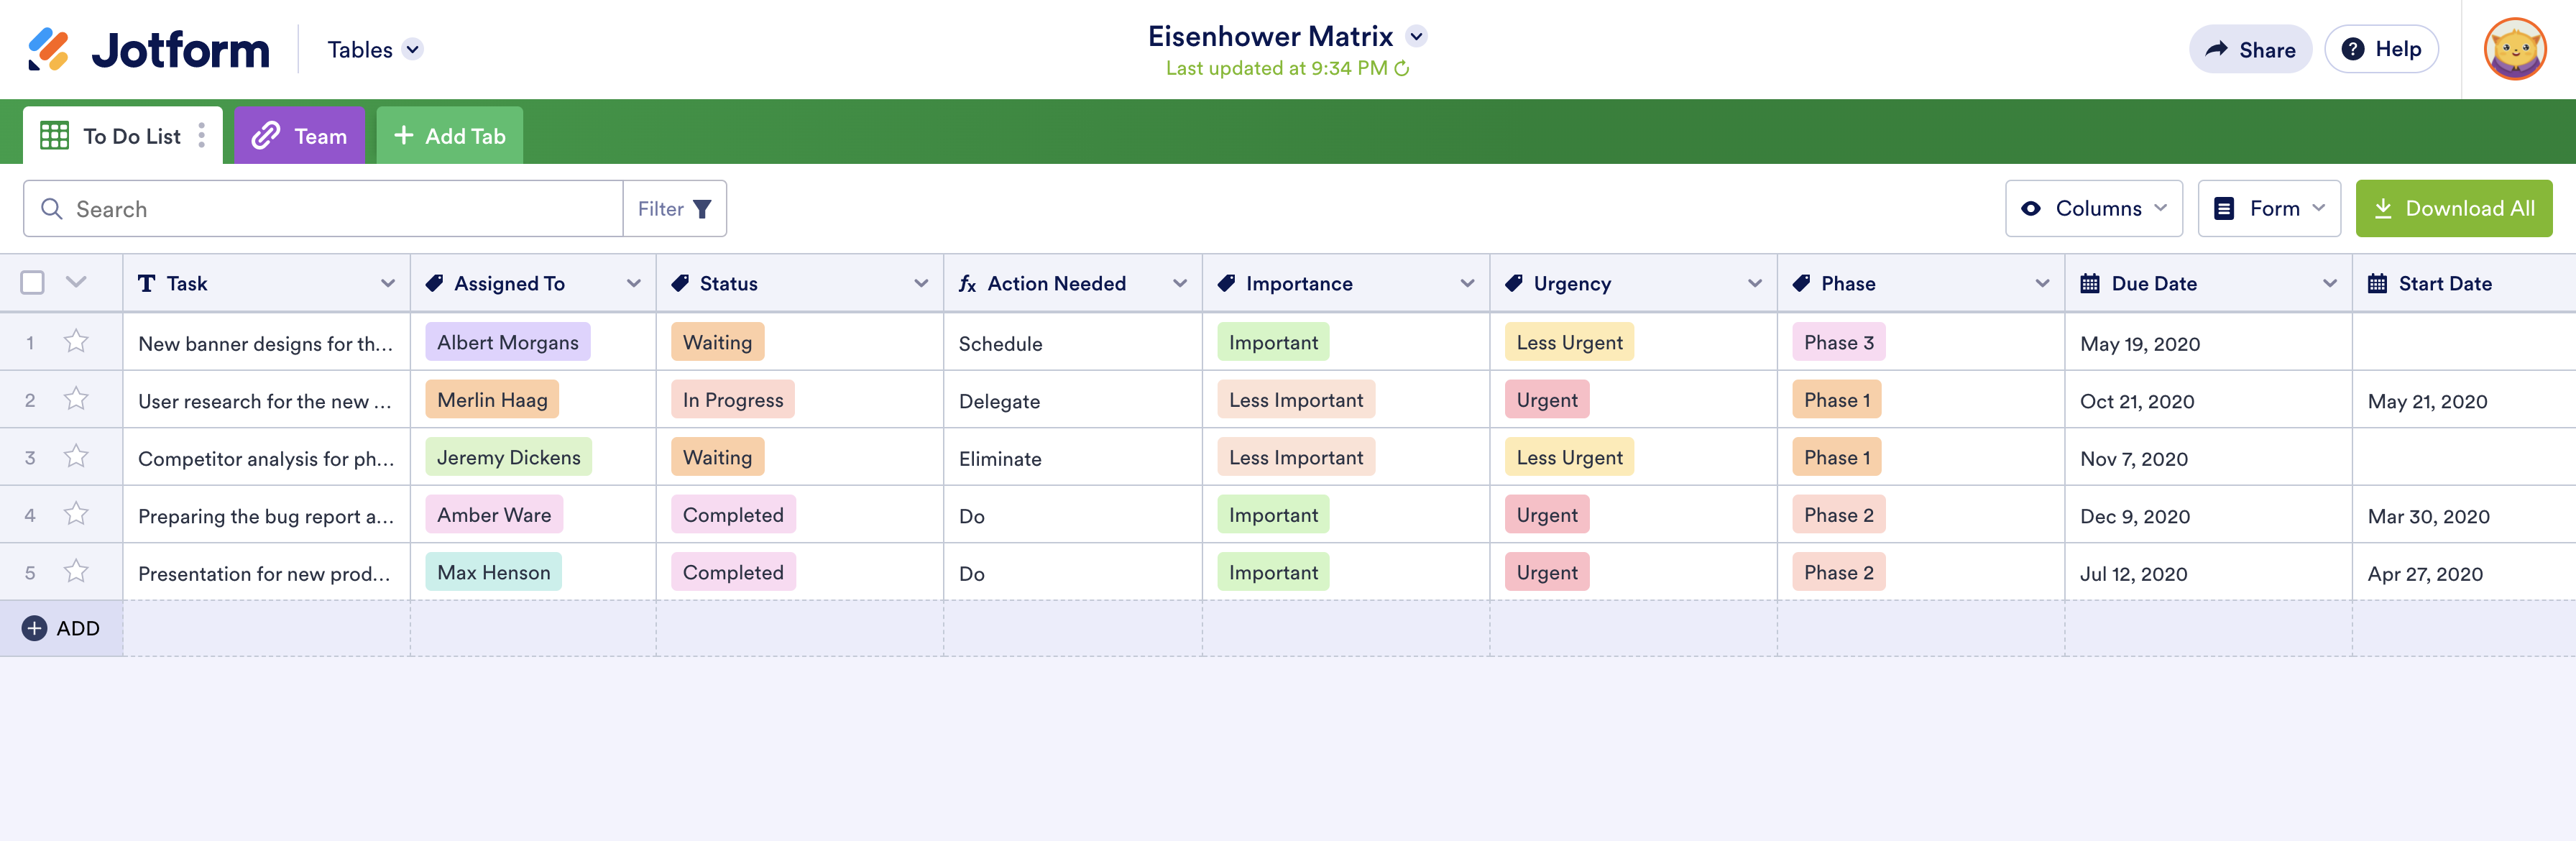Click the Jotform logo icon
This screenshot has height=841, width=2576.
click(48, 49)
